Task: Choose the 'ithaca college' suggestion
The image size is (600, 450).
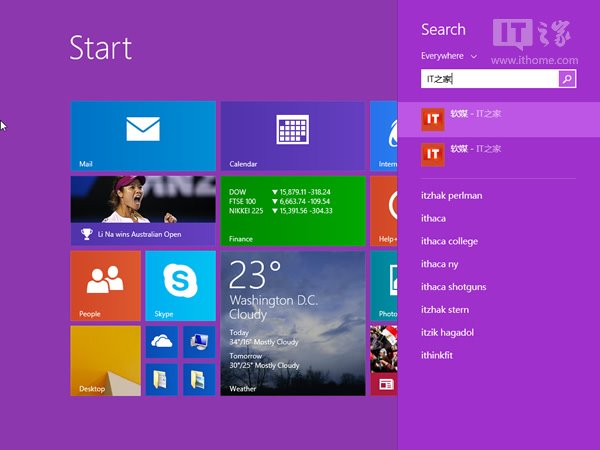Action: pos(449,241)
